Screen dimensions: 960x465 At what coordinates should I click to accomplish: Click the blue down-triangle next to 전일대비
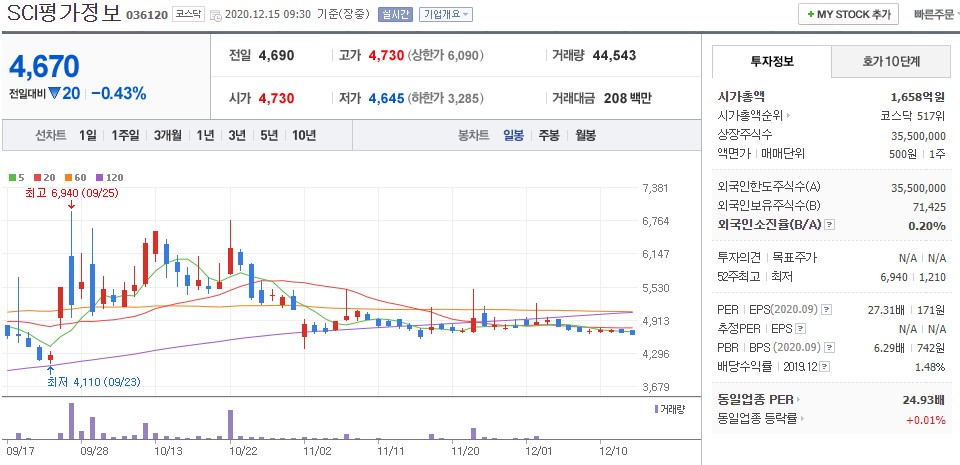tap(53, 94)
